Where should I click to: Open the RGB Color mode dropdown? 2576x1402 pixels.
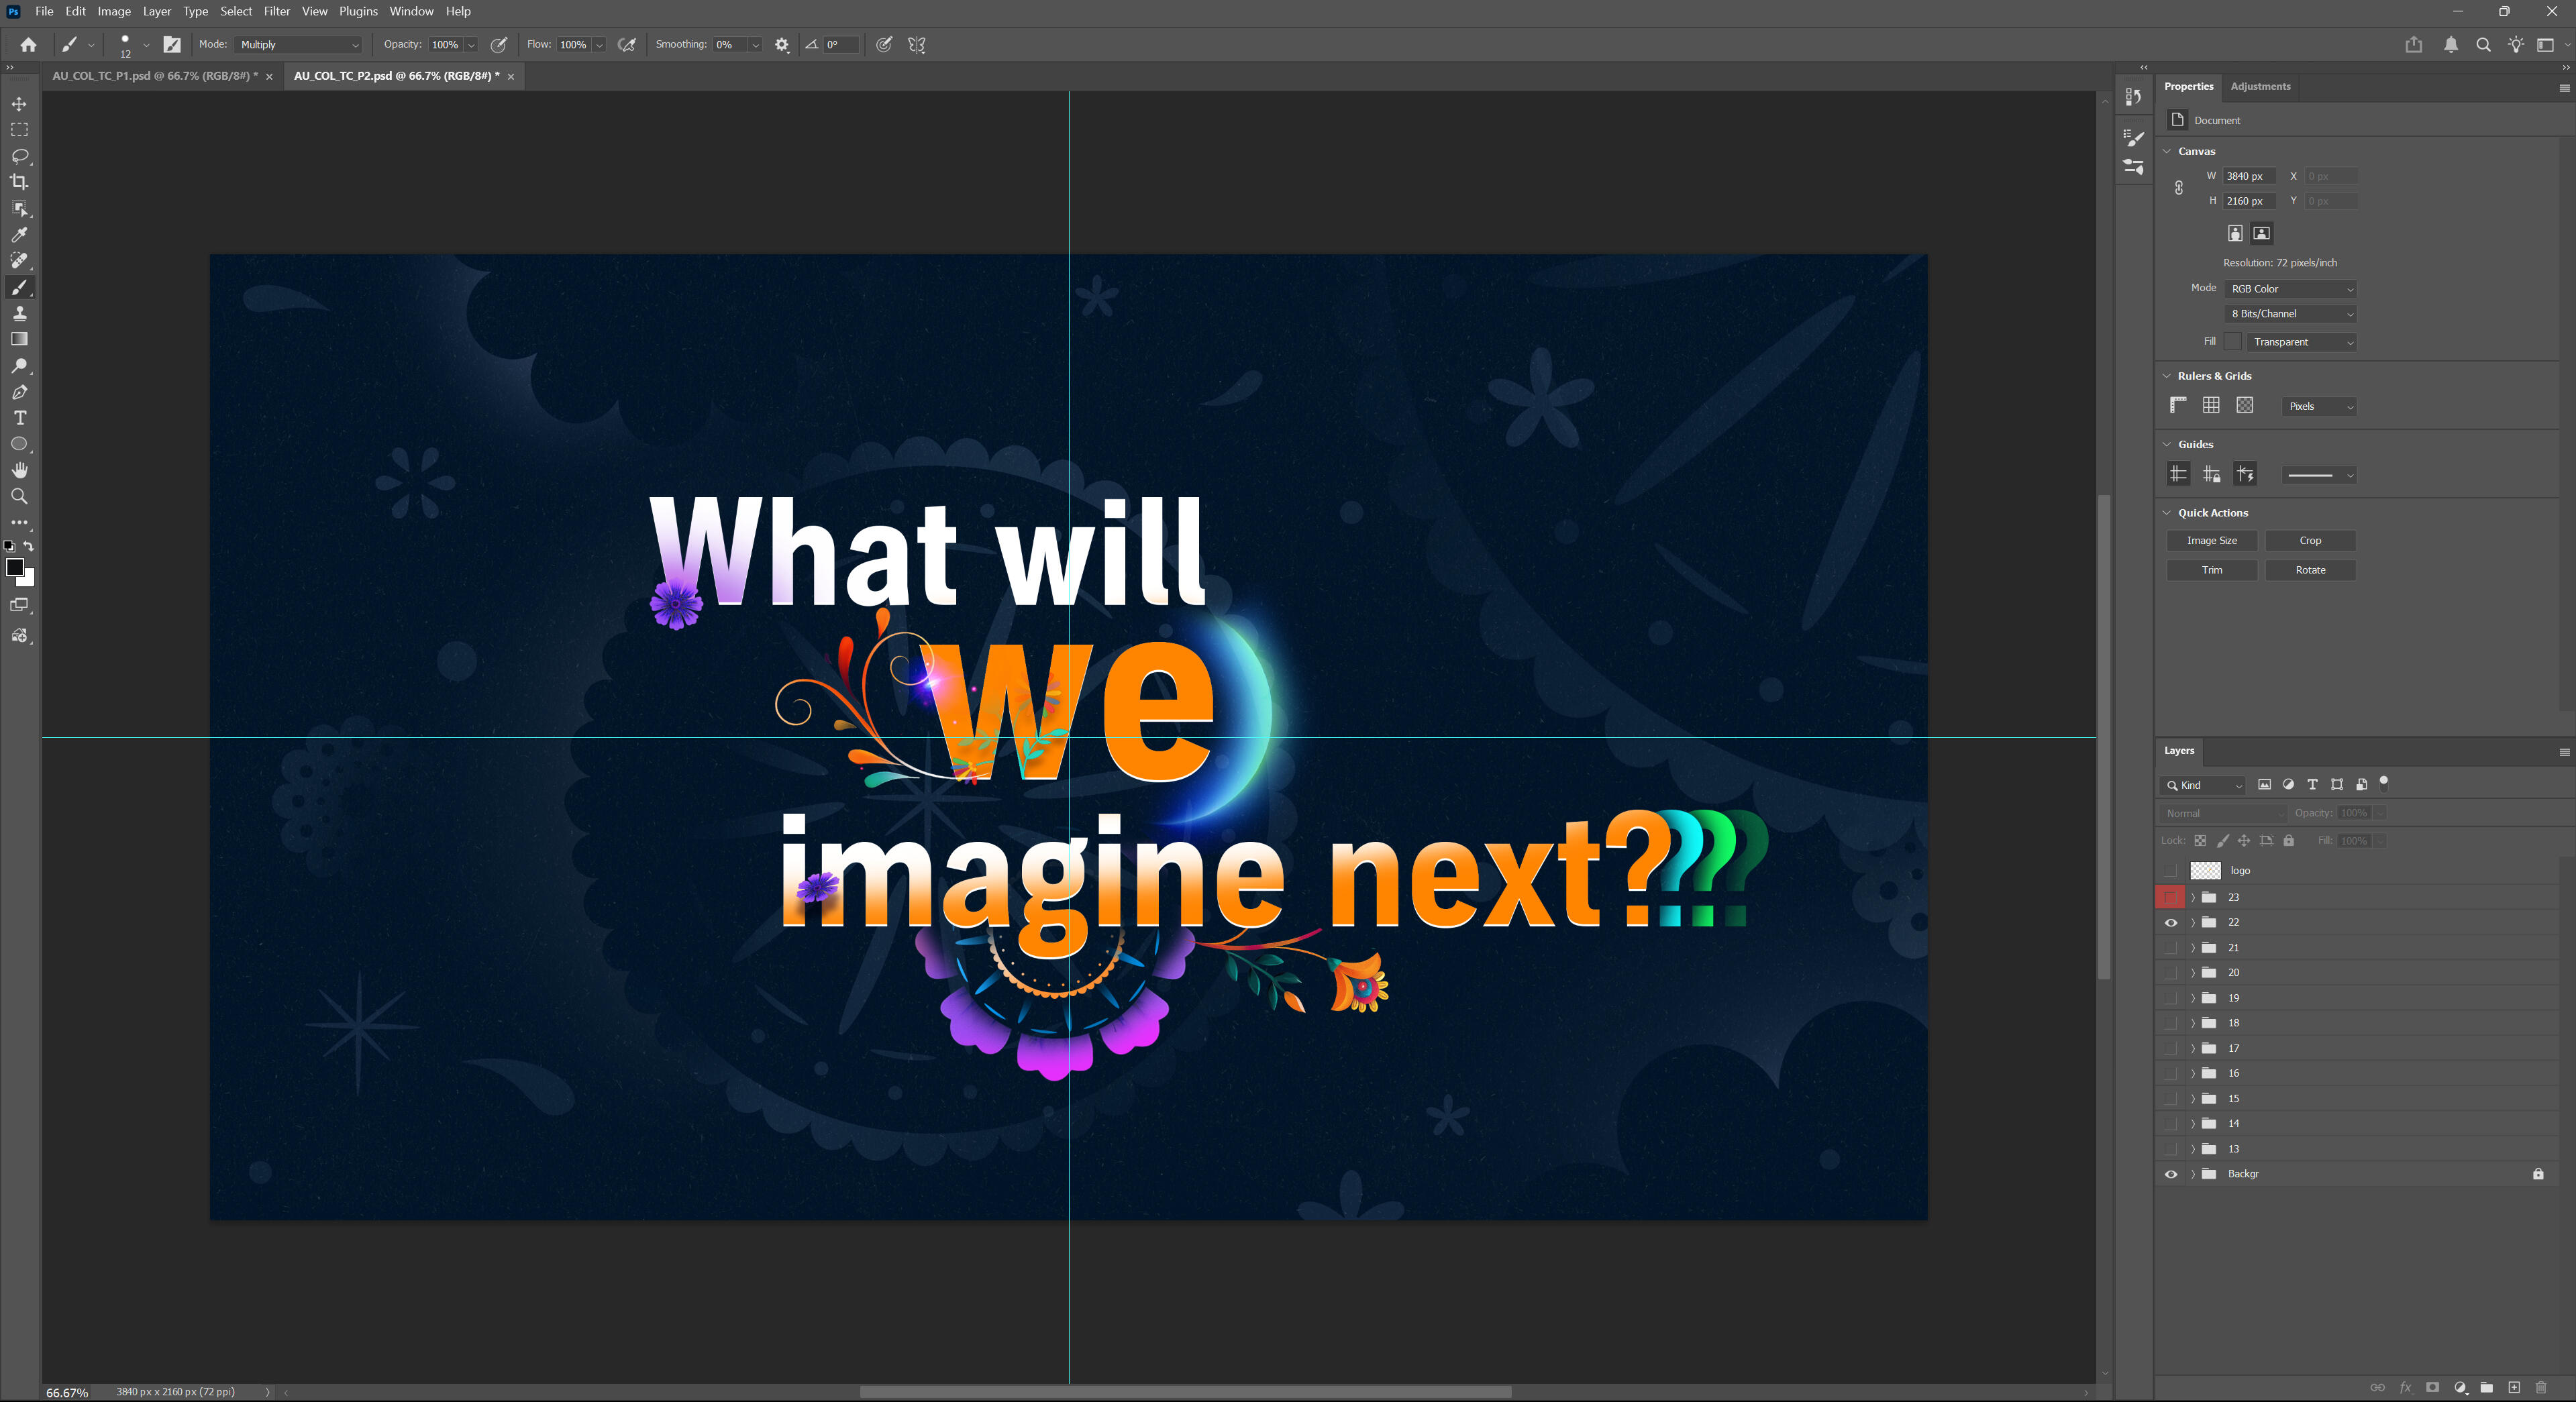(x=2291, y=289)
